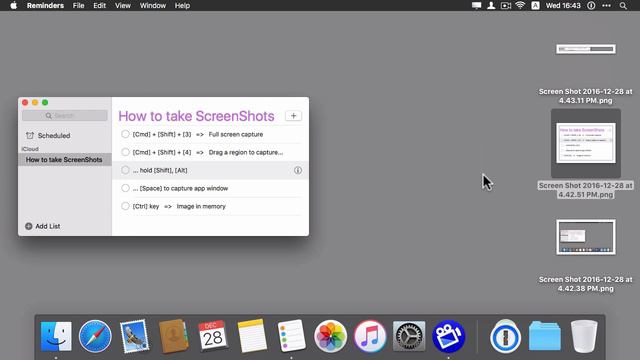Image resolution: width=640 pixels, height=360 pixels.
Task: Open the user account menu bar icon
Action: 491,6
